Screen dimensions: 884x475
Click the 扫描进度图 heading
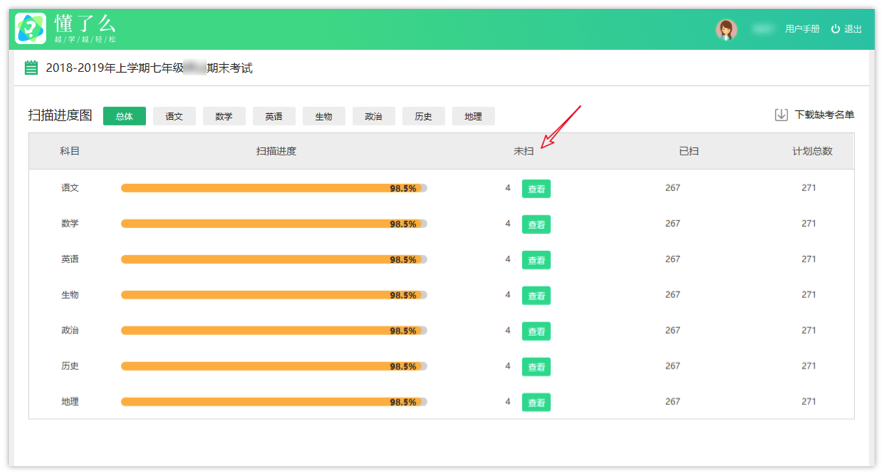[x=60, y=116]
